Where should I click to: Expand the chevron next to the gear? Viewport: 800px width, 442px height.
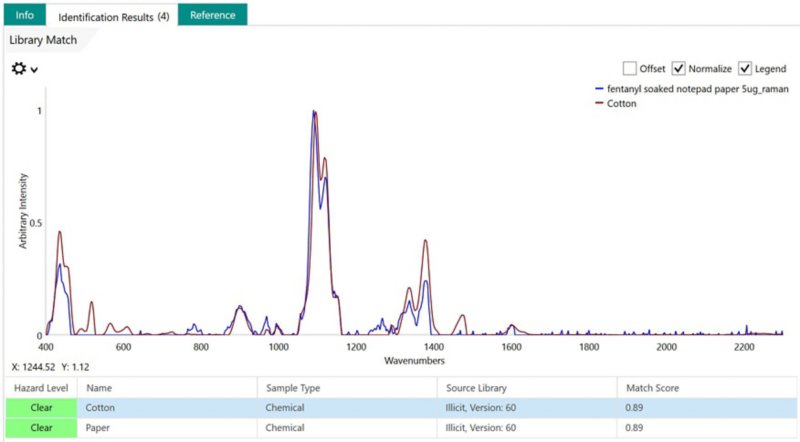coord(34,69)
